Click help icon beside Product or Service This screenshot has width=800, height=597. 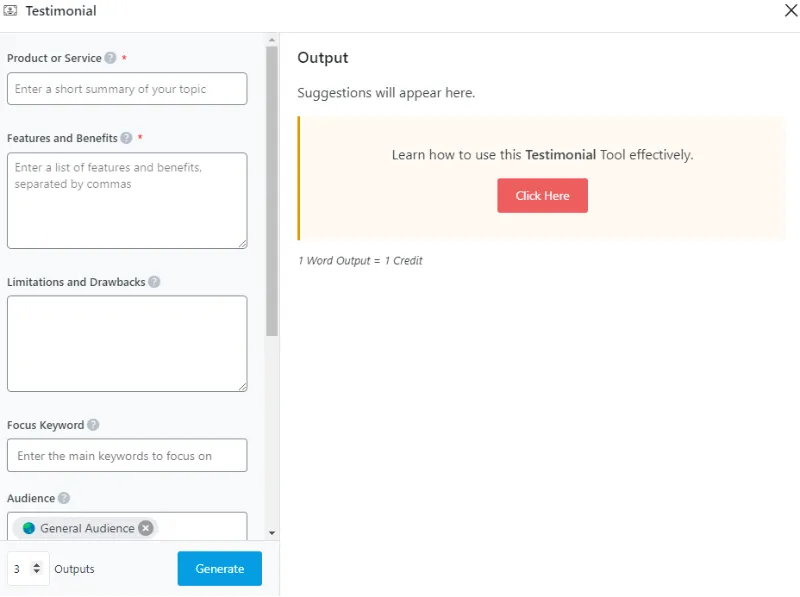pyautogui.click(x=110, y=58)
